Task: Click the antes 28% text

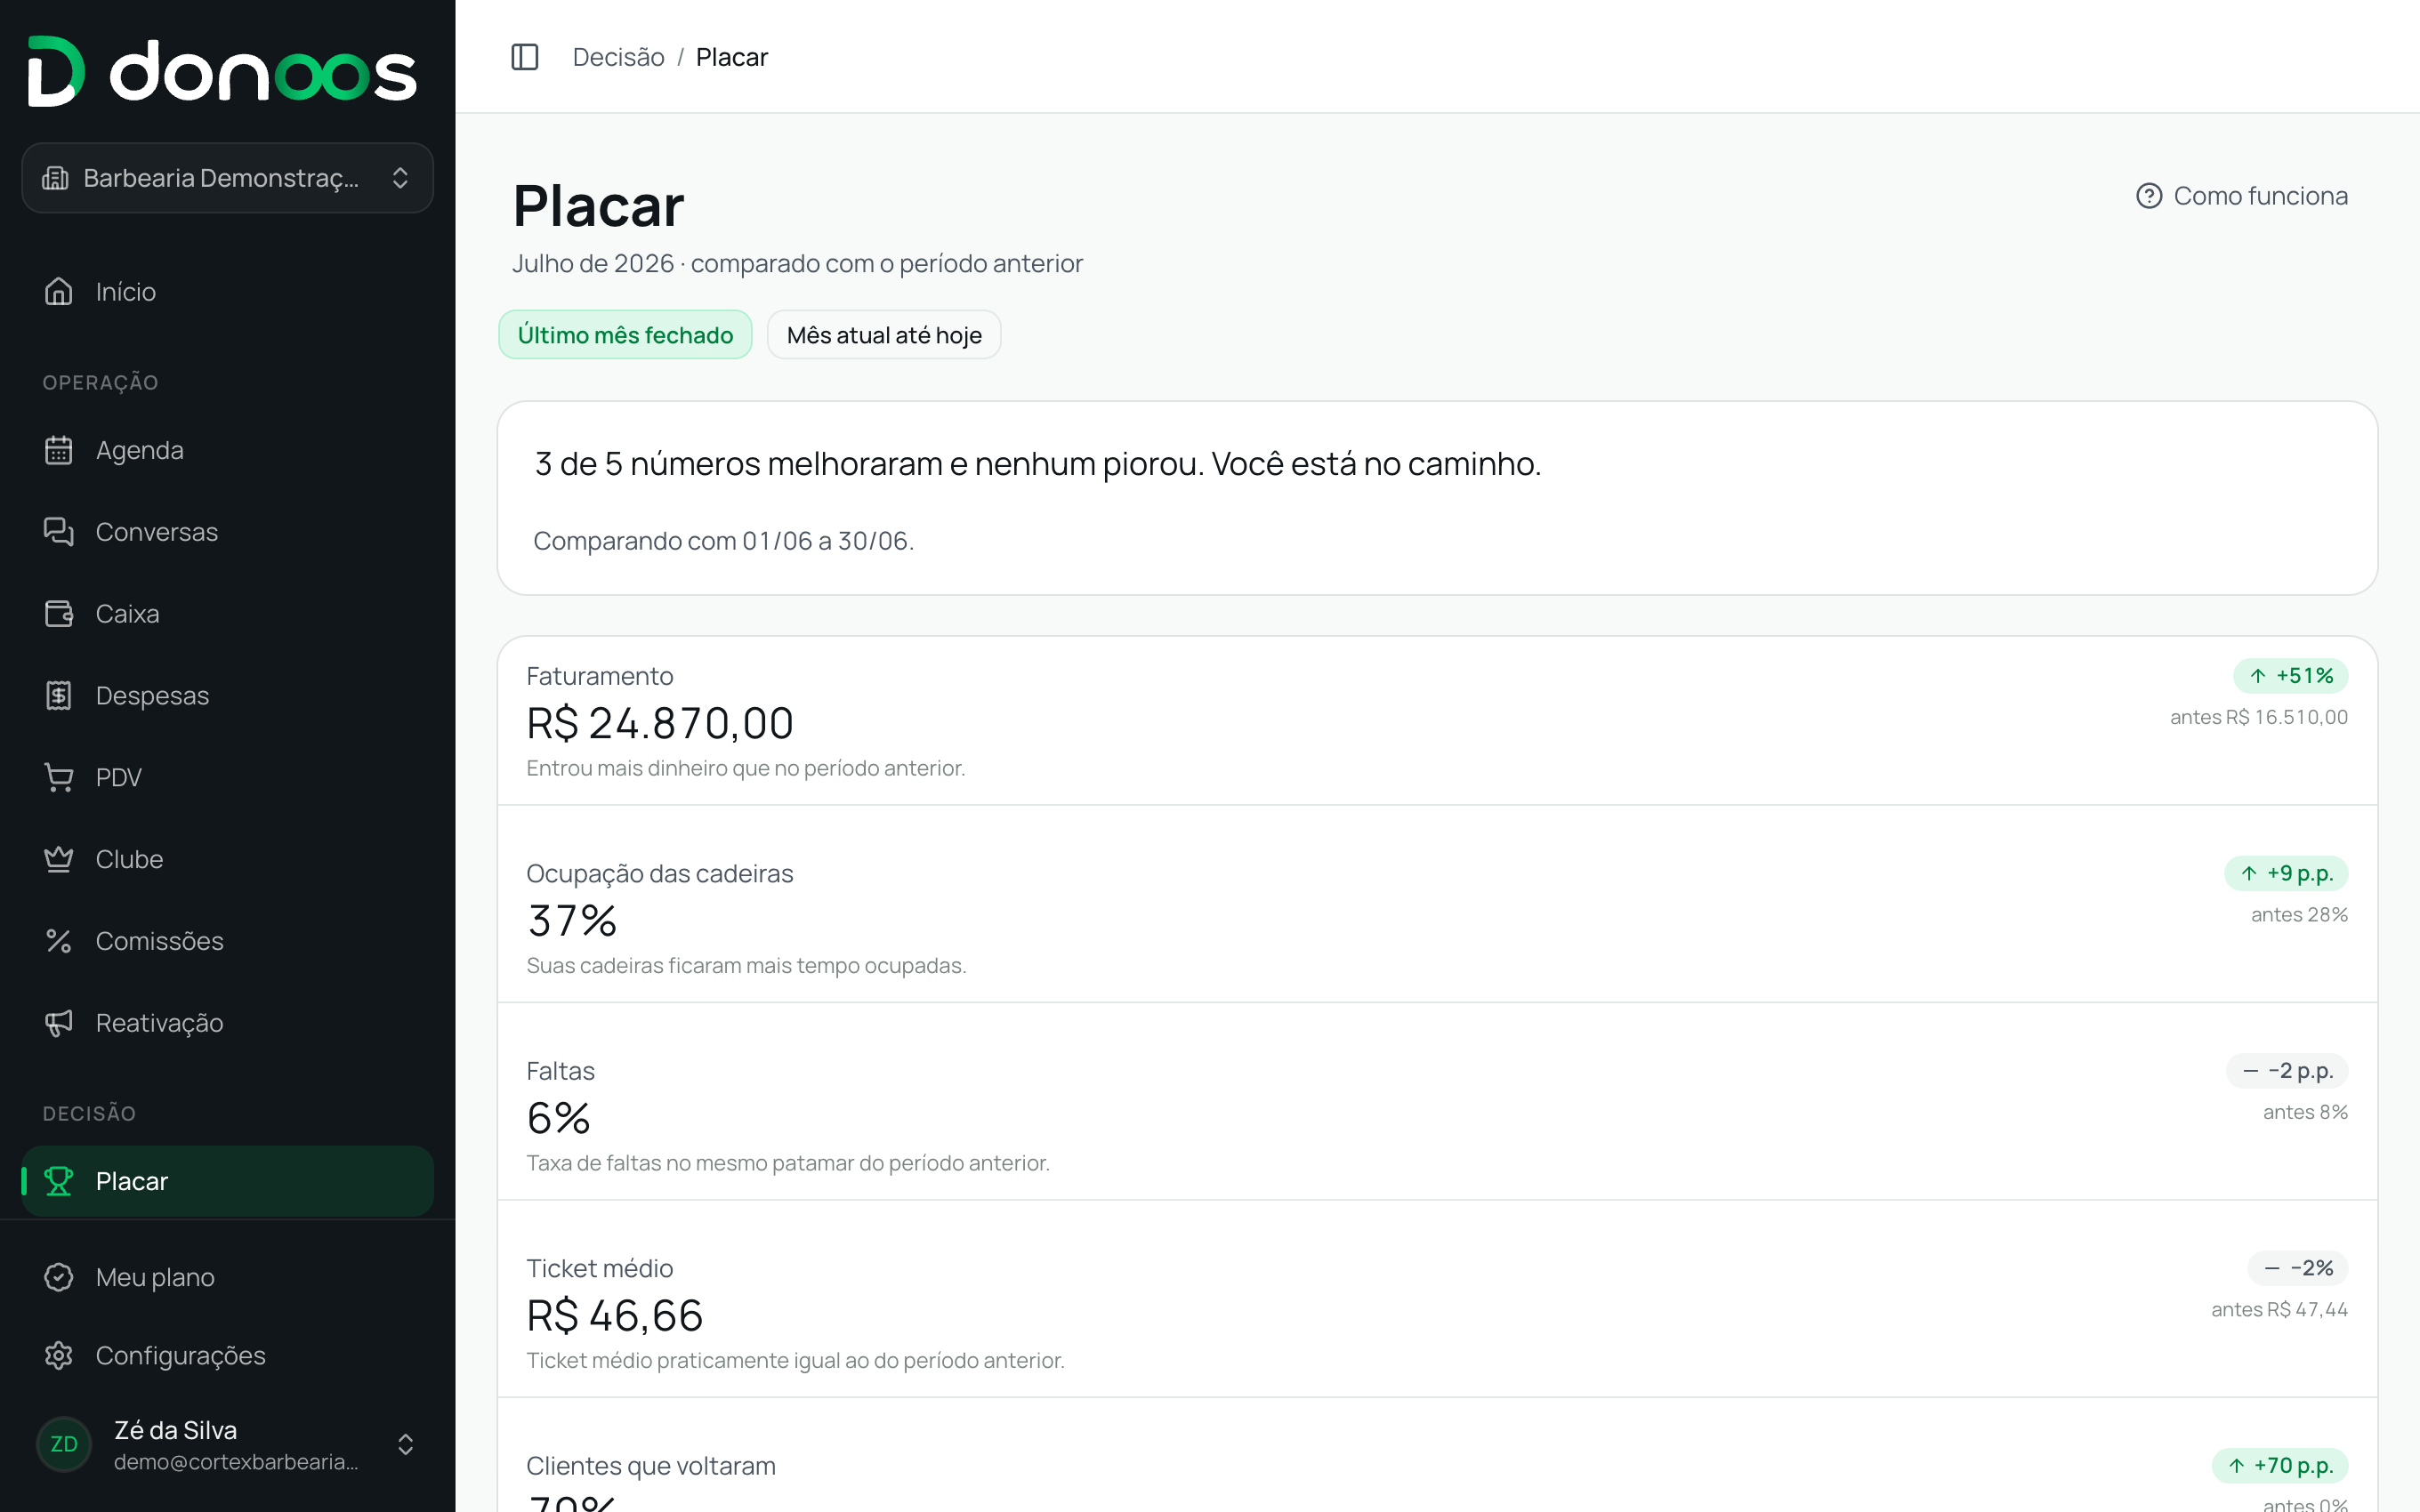Action: pos(2299,914)
